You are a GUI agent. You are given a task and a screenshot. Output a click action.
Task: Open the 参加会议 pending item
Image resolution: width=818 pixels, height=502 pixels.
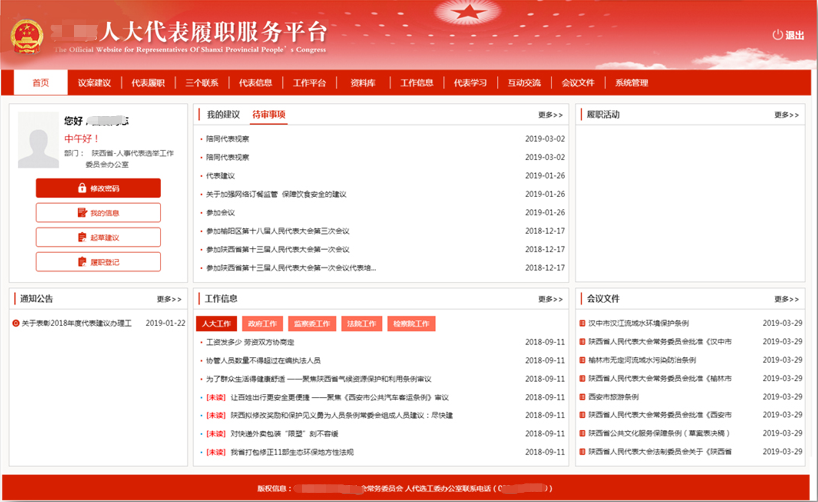[x=220, y=212]
